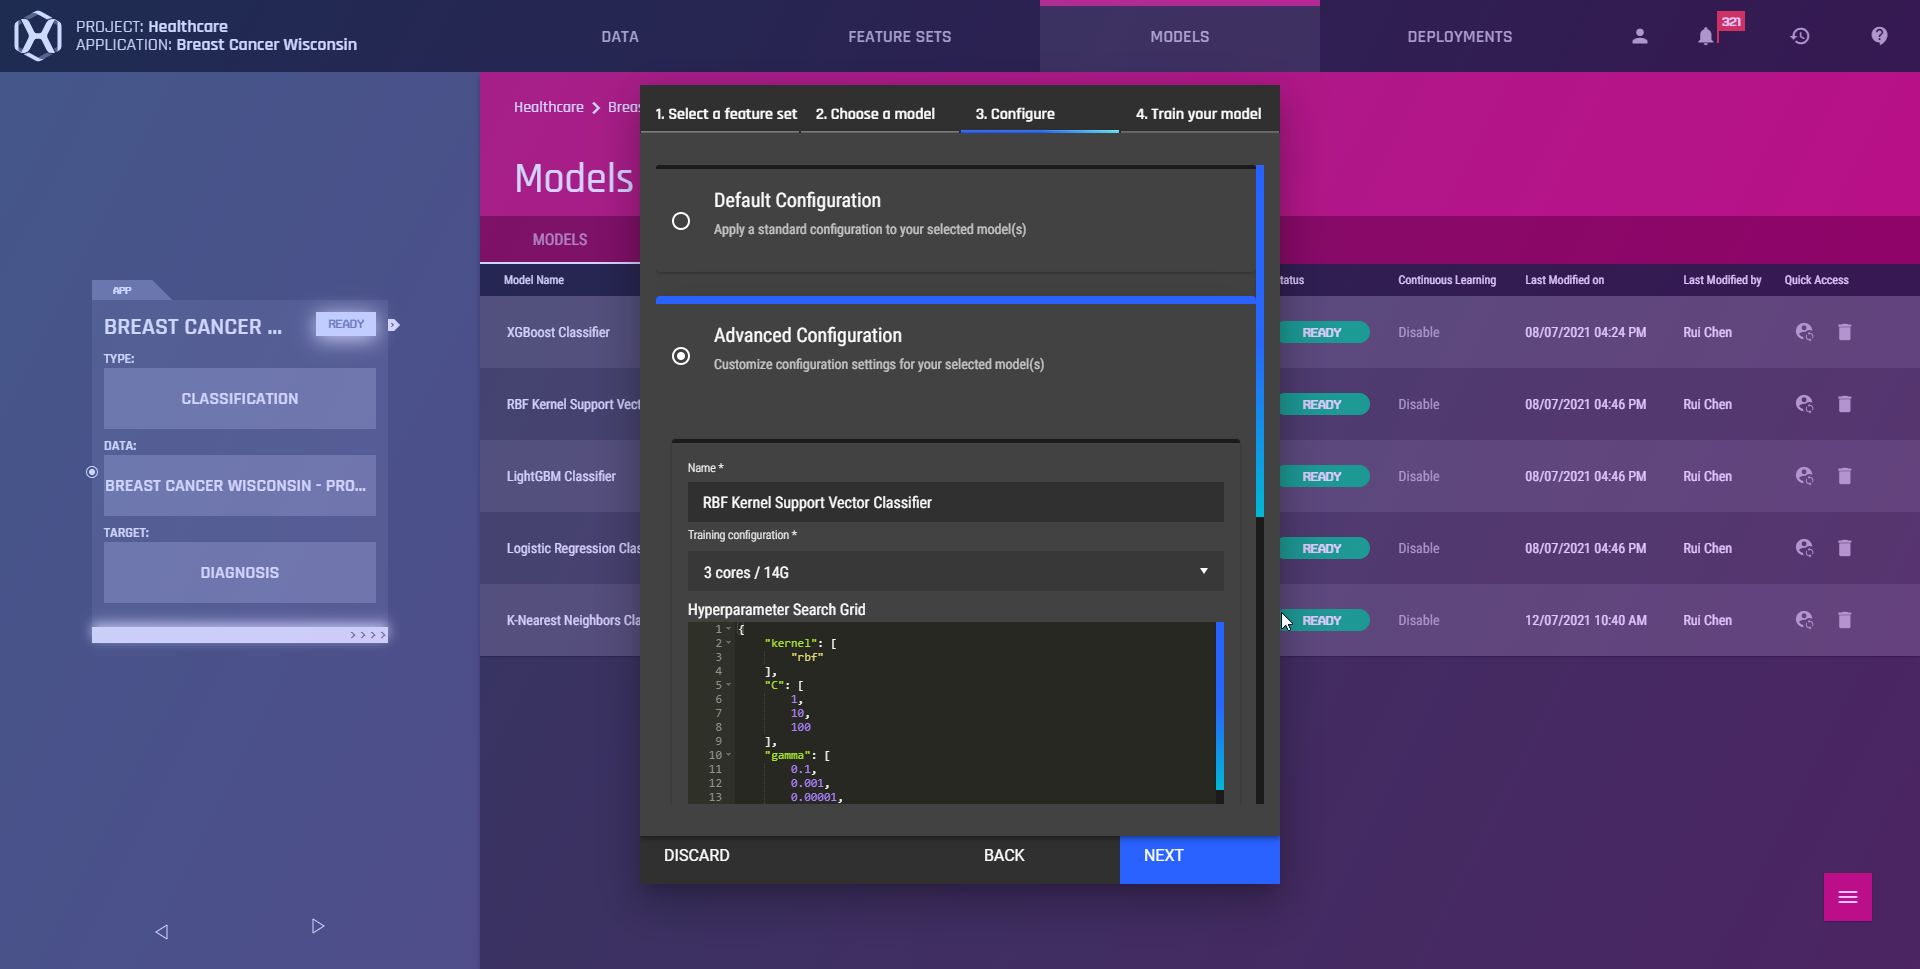Open the user profile icon
Screen dimensions: 1920x969
[1640, 36]
